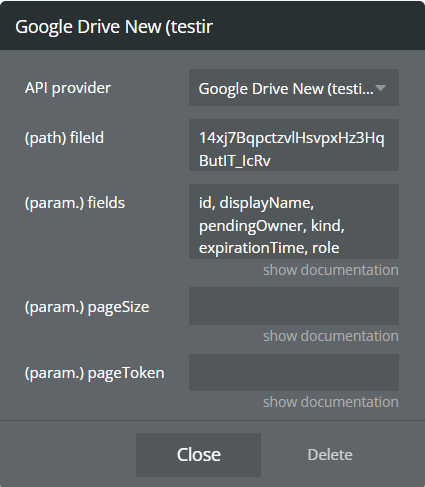Open the API provider dropdown
Image resolution: width=425 pixels, height=487 pixels.
(x=294, y=88)
